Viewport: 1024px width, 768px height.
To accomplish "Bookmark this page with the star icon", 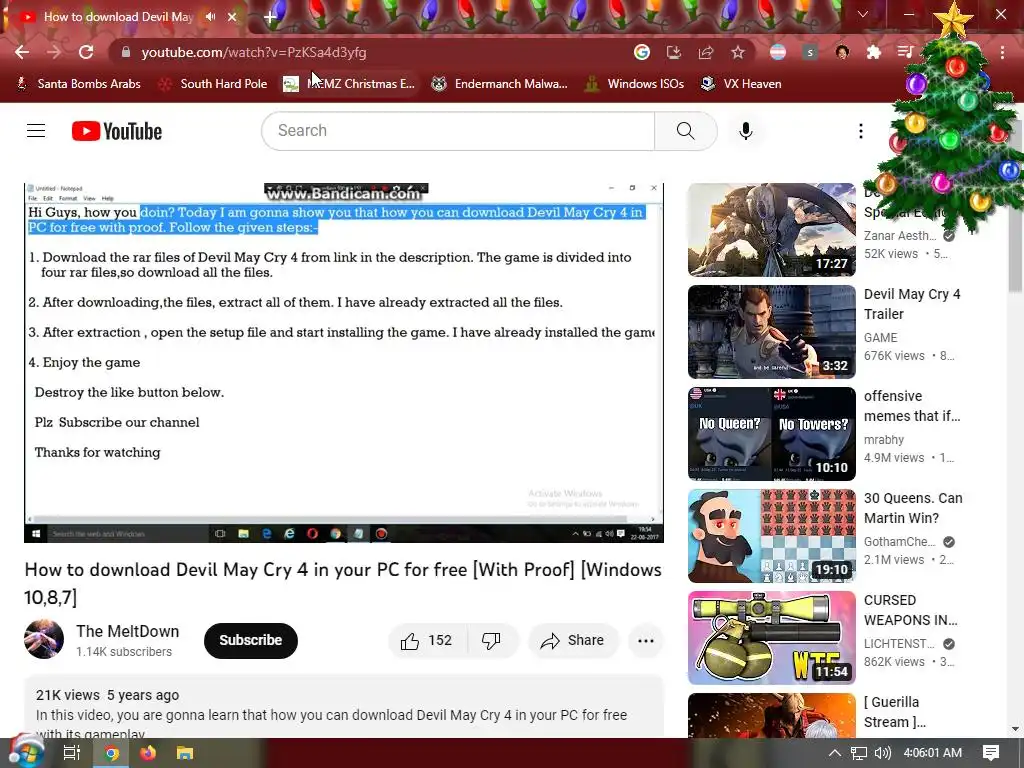I will point(737,52).
